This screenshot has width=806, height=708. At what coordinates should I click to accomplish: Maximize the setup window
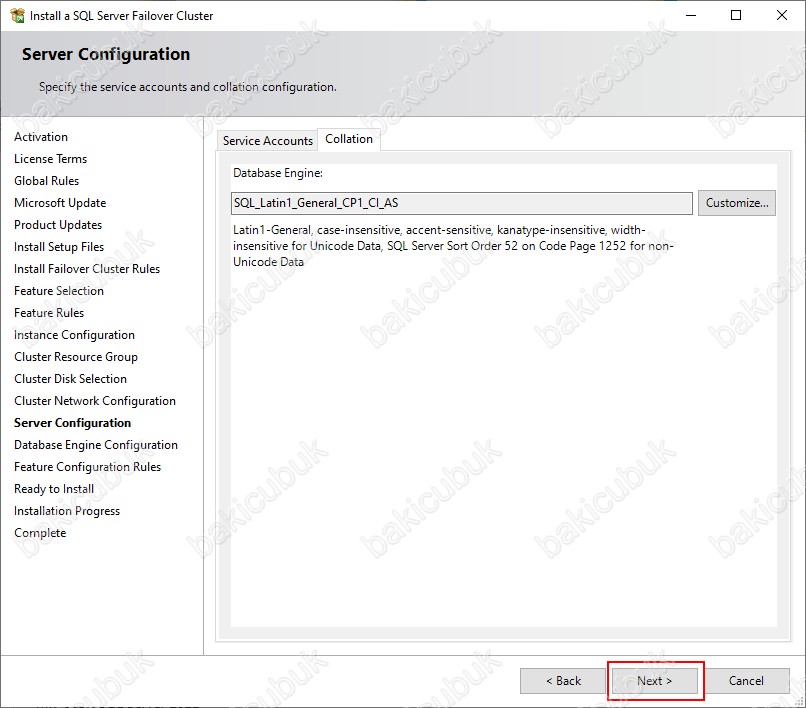(736, 15)
